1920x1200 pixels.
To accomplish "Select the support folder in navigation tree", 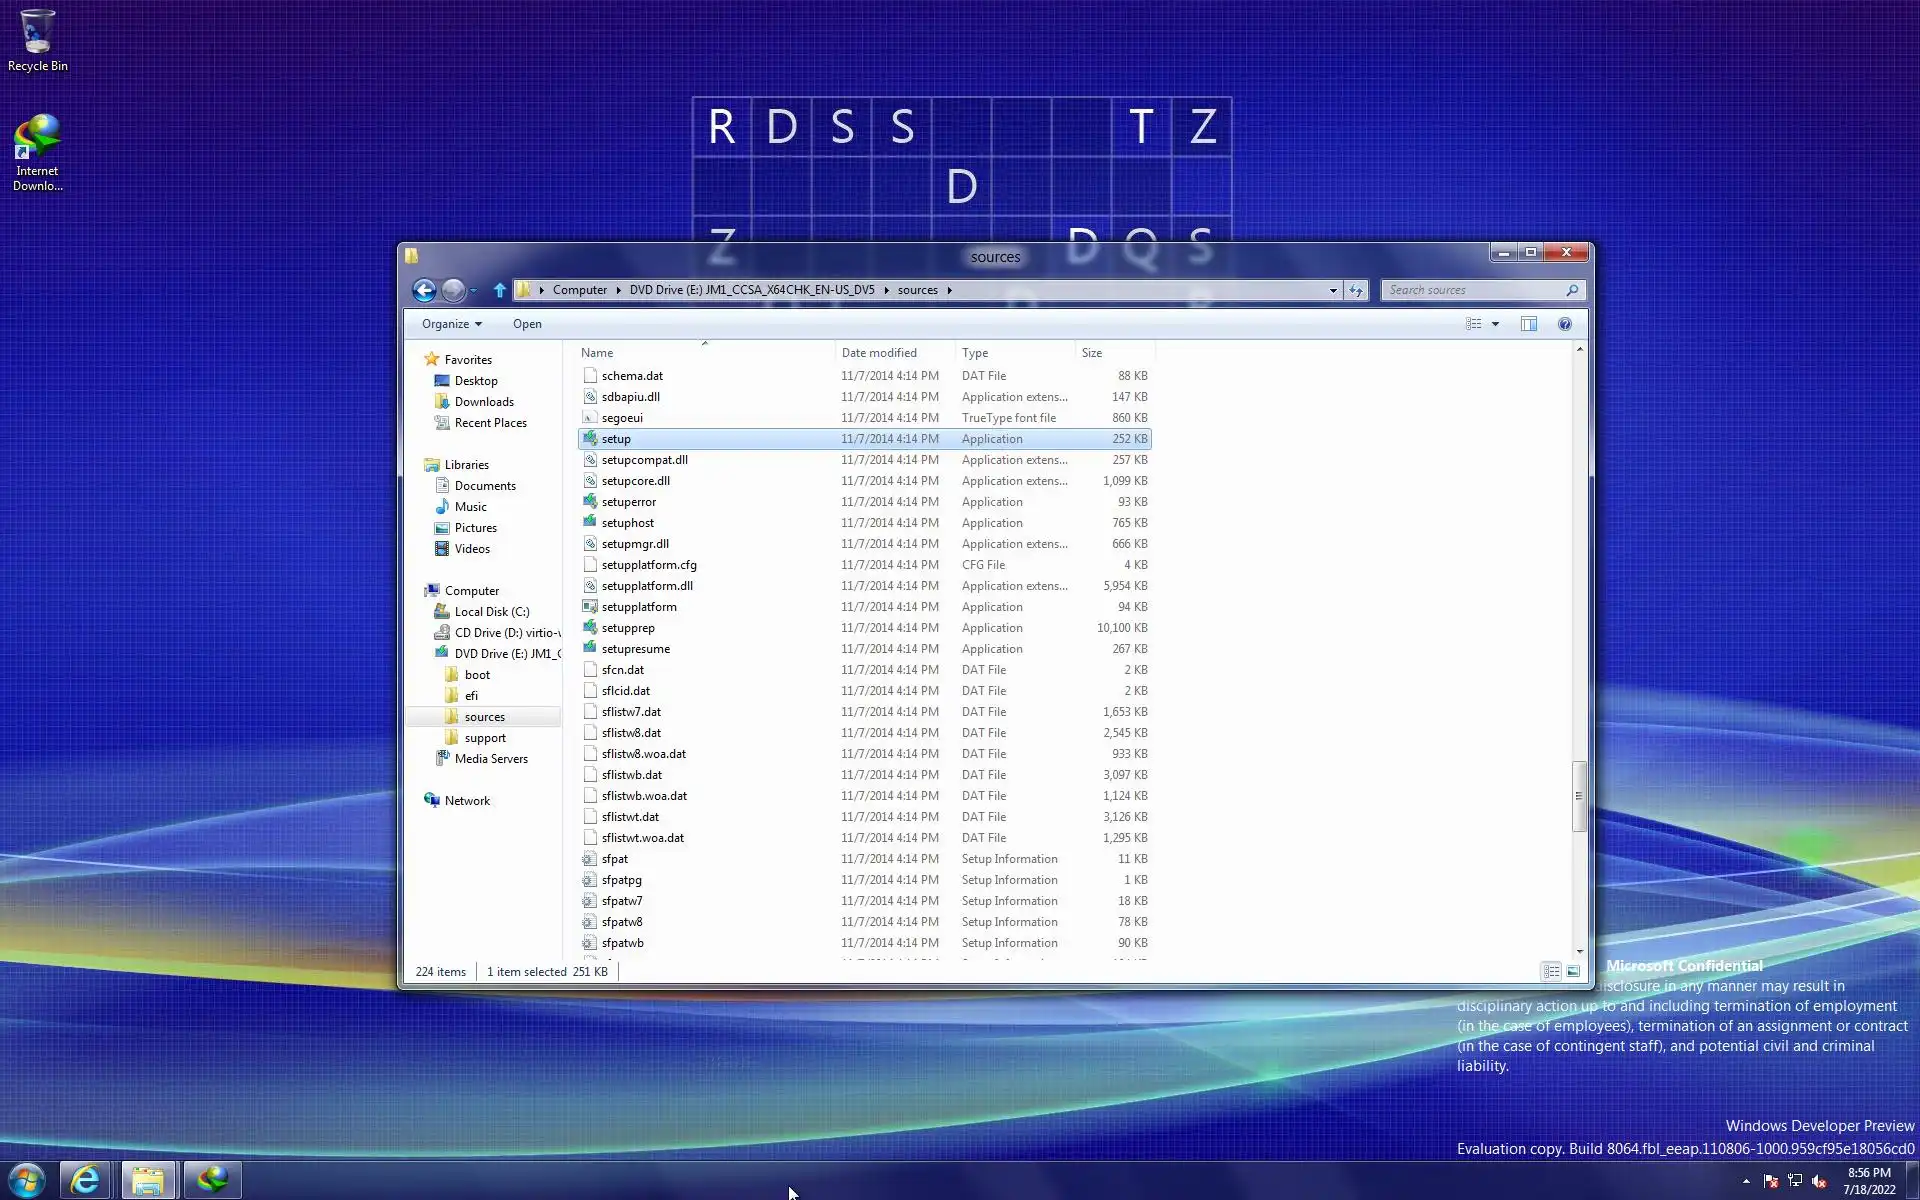I will pos(485,738).
